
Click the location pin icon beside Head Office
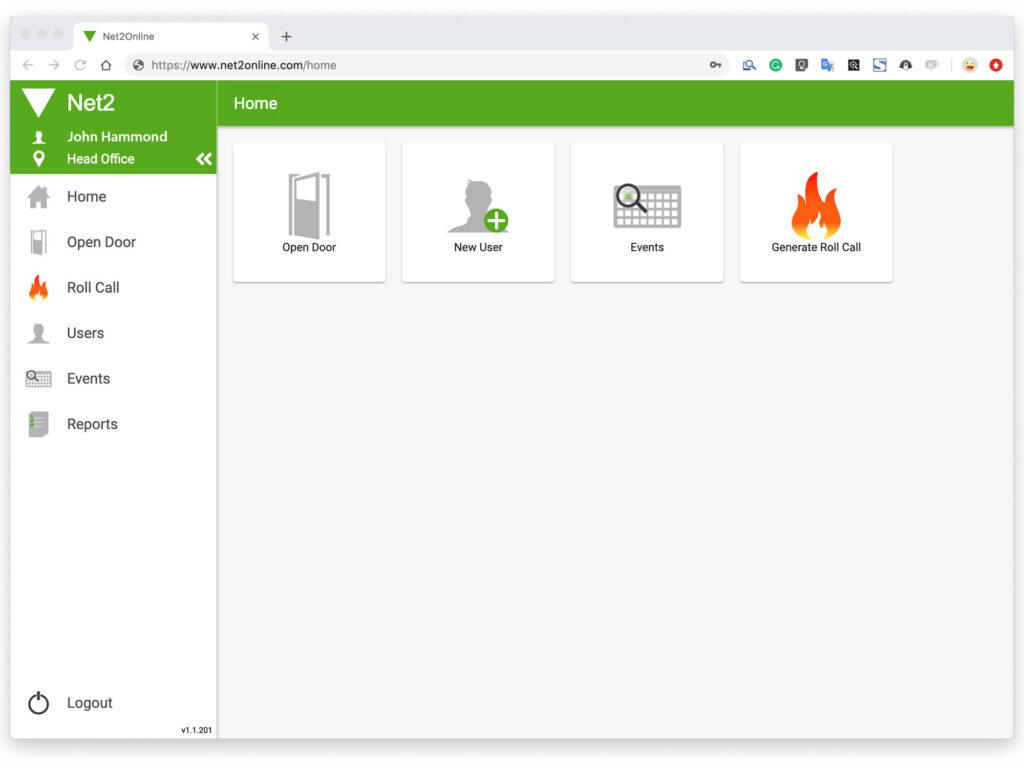[39, 159]
